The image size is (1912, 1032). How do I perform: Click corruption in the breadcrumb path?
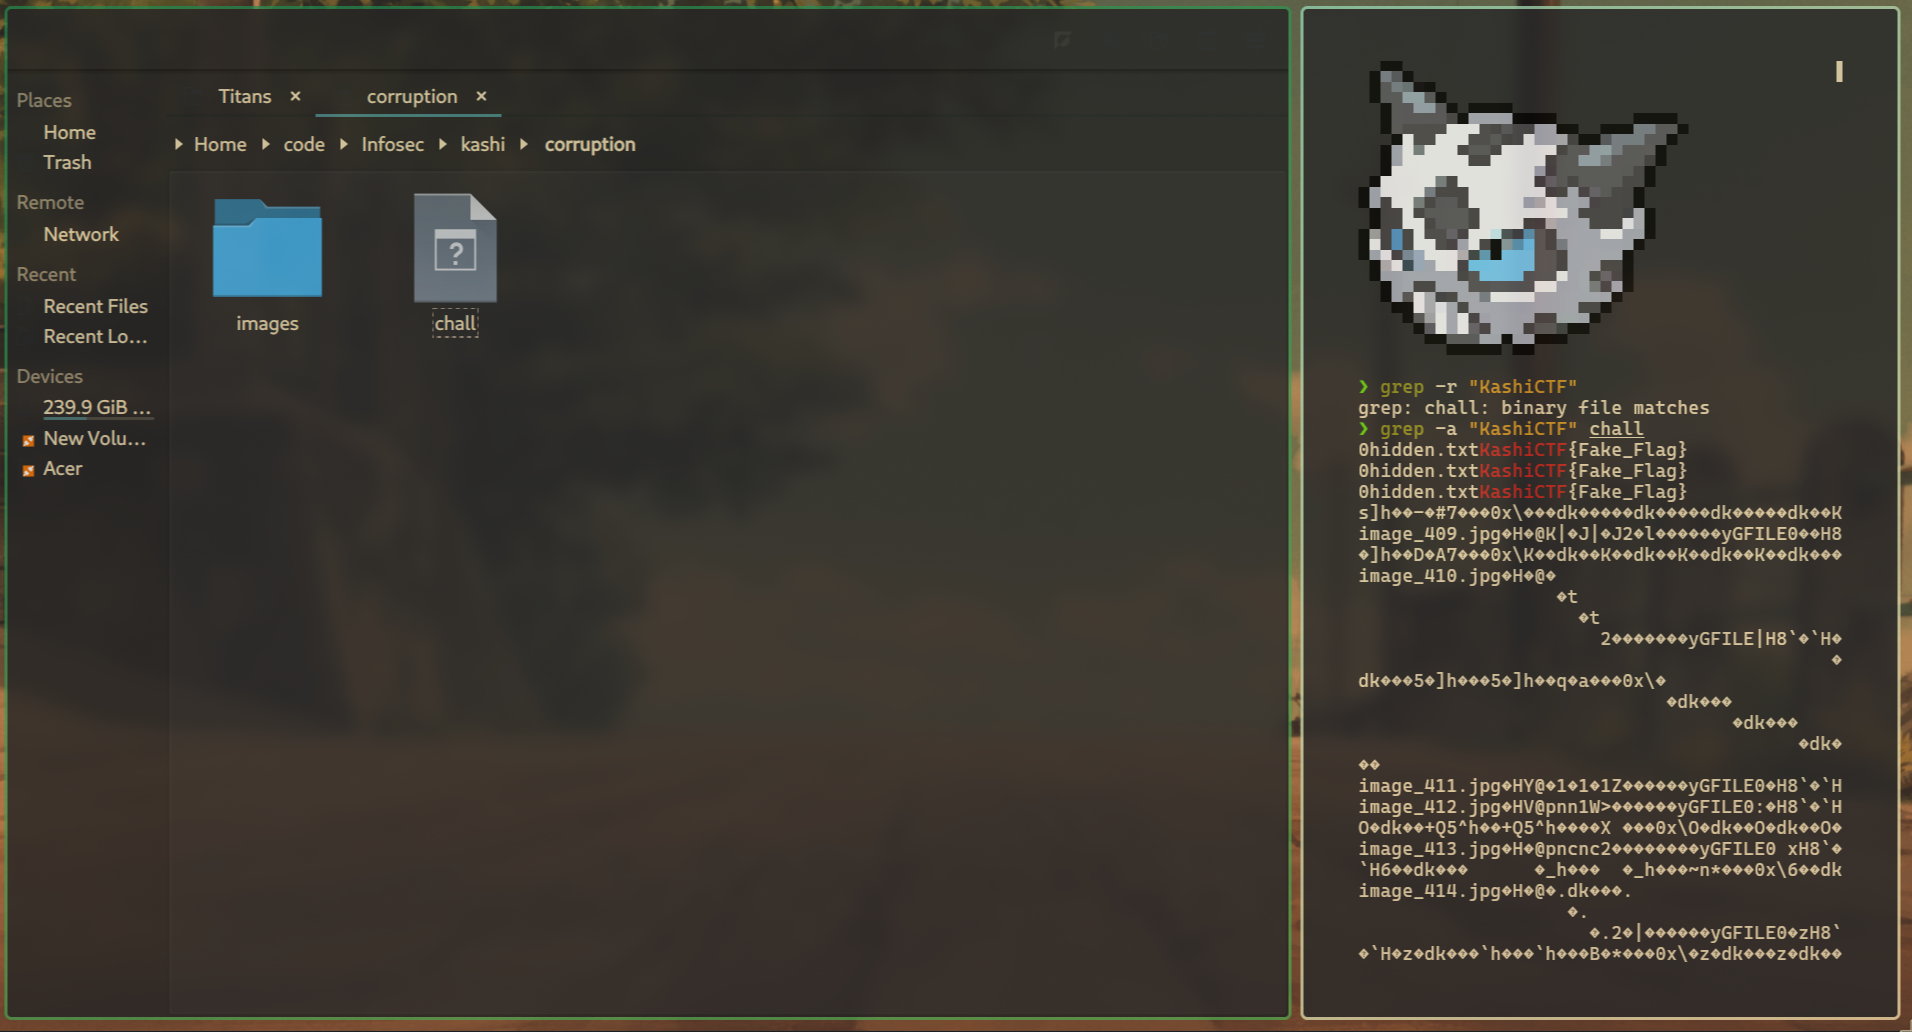point(590,144)
